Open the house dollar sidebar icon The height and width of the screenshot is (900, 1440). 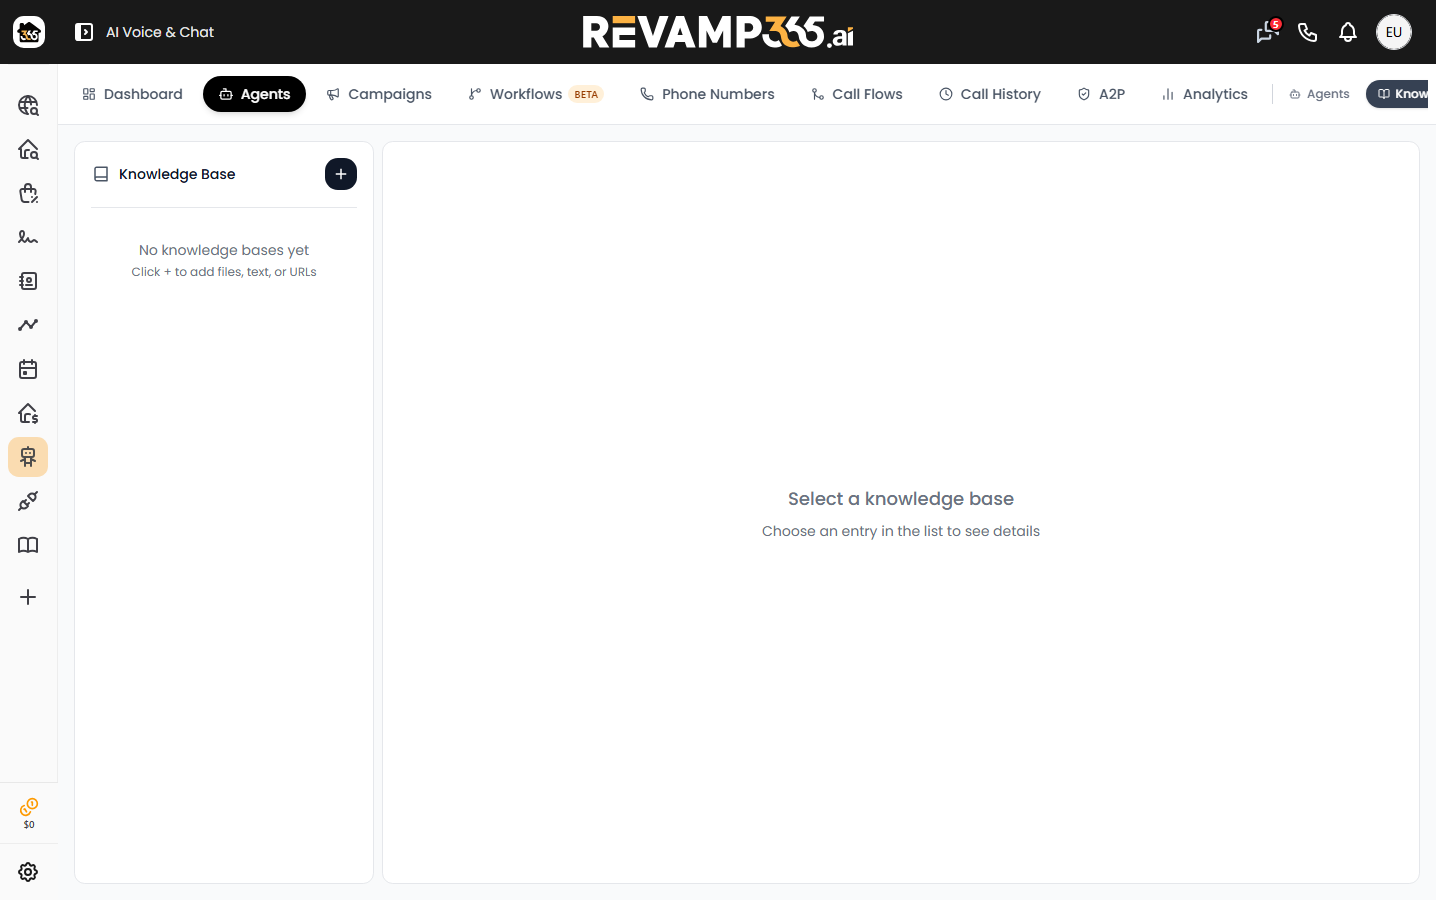click(x=28, y=413)
